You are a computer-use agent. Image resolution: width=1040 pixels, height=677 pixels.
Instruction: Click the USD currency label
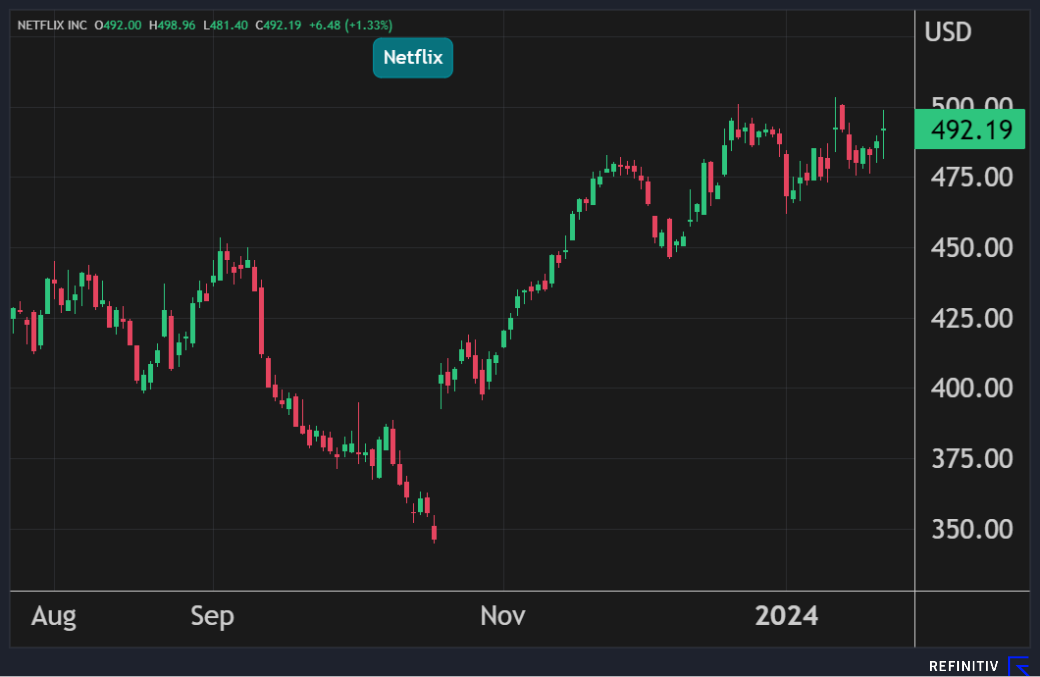pyautogui.click(x=947, y=32)
